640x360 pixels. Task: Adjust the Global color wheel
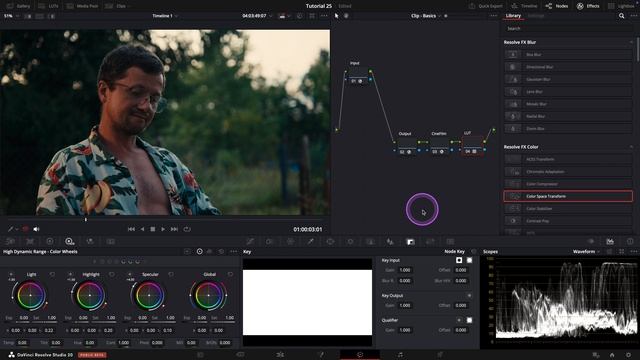(x=209, y=295)
